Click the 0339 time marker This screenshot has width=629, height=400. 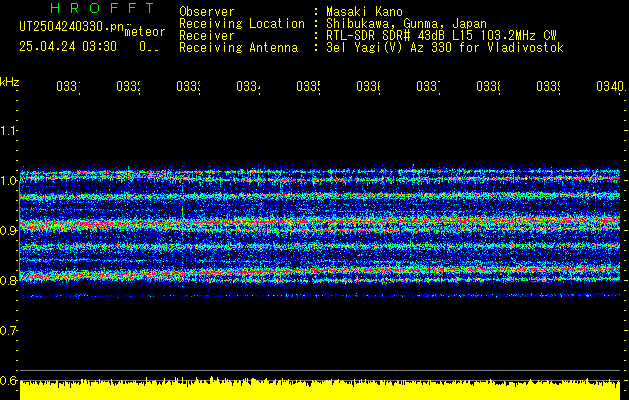[548, 87]
